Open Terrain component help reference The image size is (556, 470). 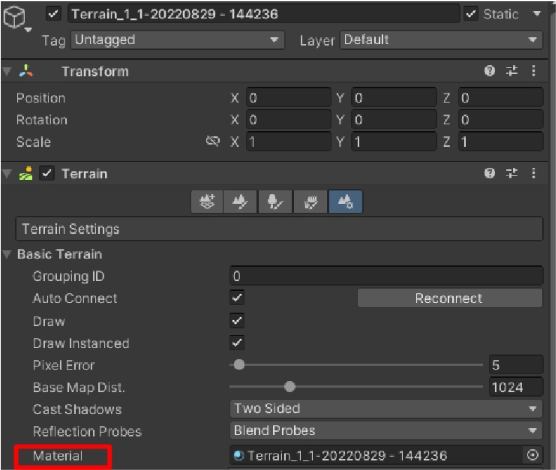(x=489, y=173)
